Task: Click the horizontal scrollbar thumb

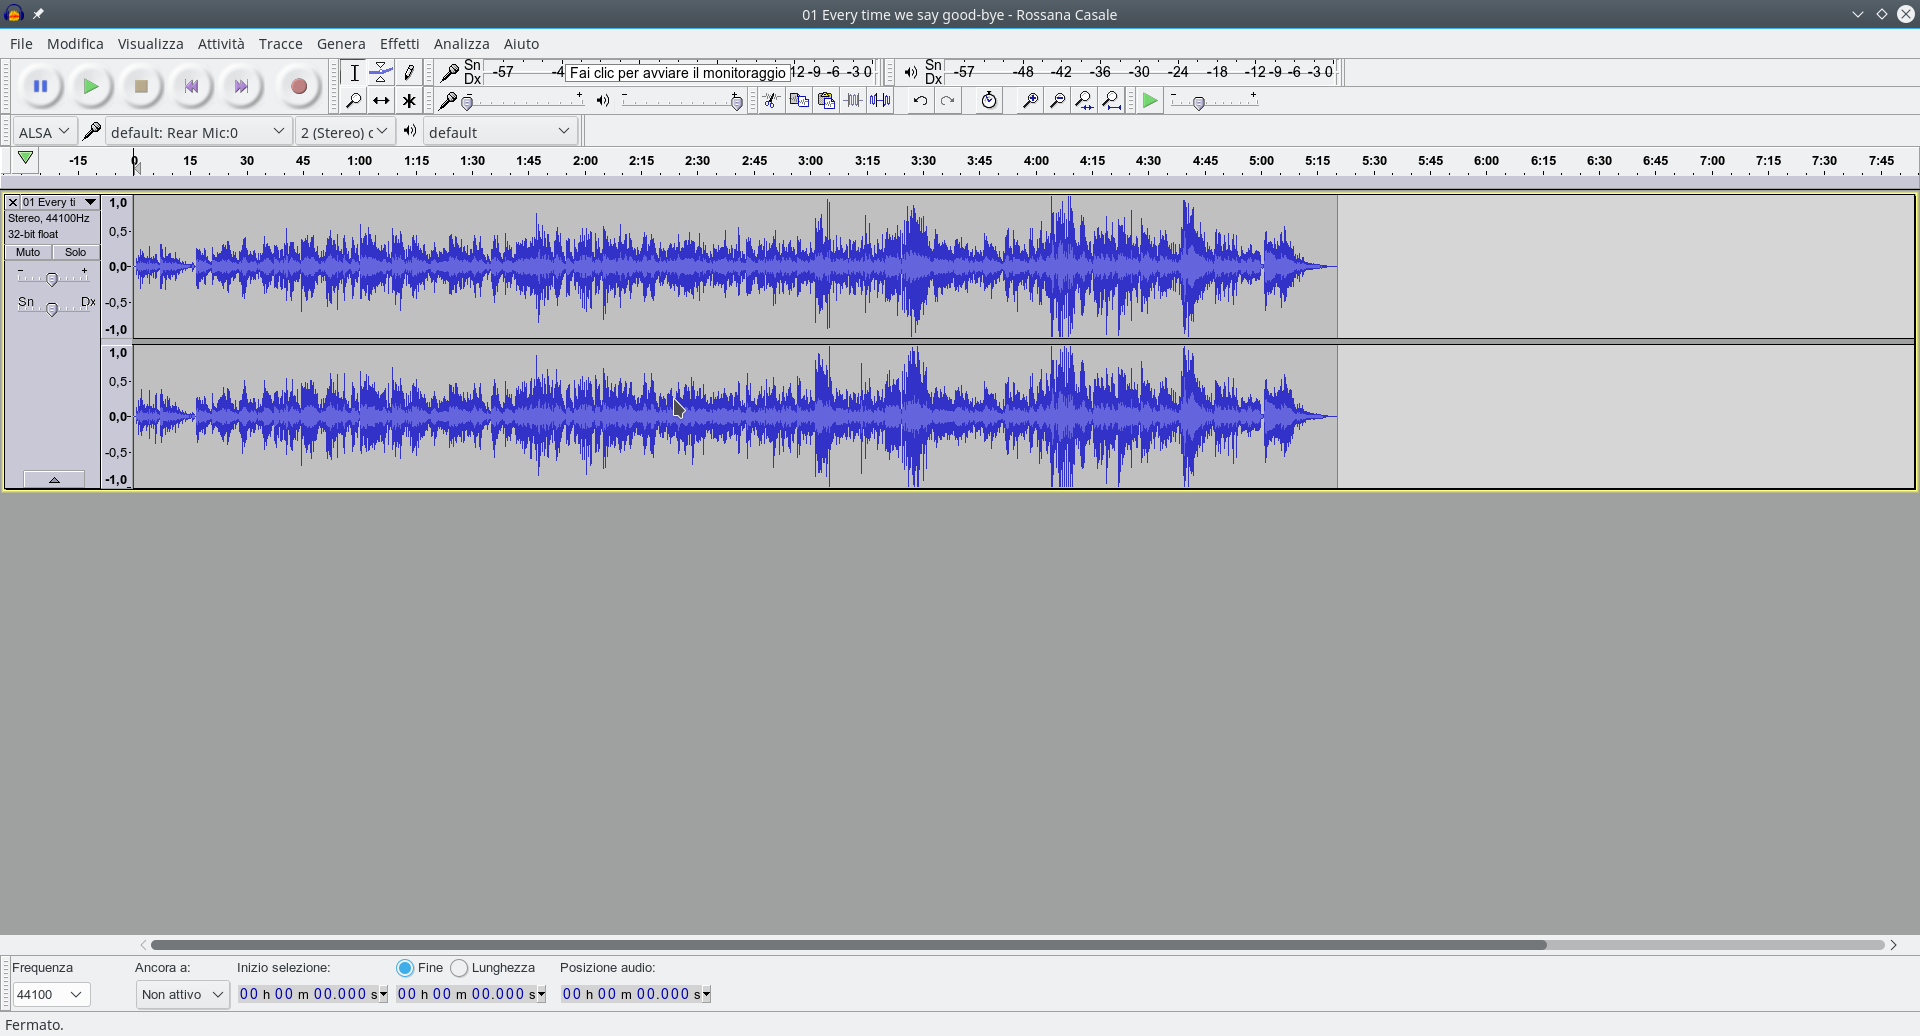Action: point(848,945)
